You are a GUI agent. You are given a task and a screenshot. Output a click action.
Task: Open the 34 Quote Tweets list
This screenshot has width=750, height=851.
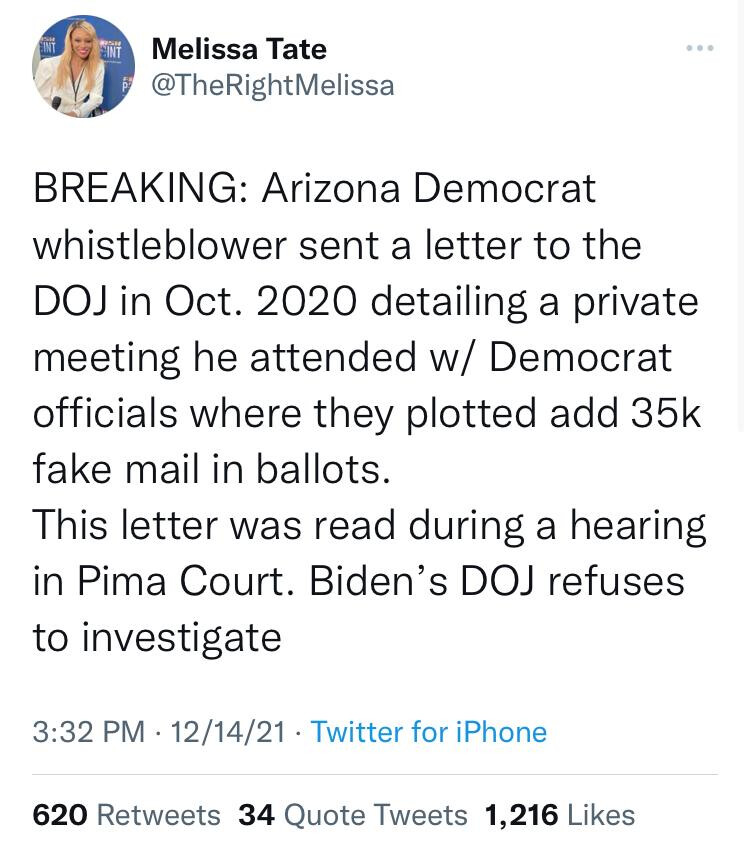(x=353, y=815)
